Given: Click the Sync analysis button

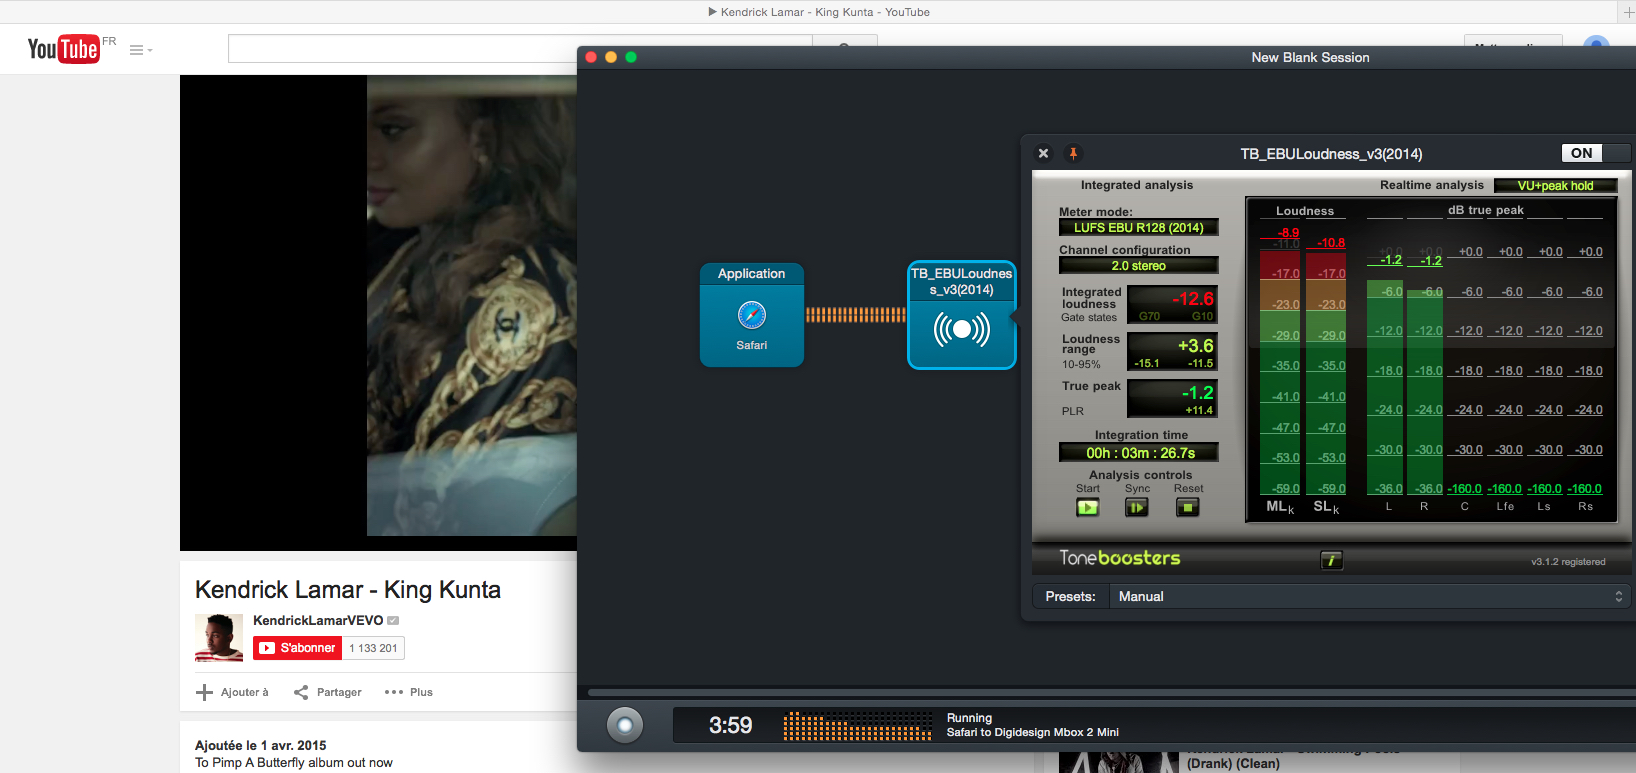Looking at the screenshot, I should tap(1137, 507).
